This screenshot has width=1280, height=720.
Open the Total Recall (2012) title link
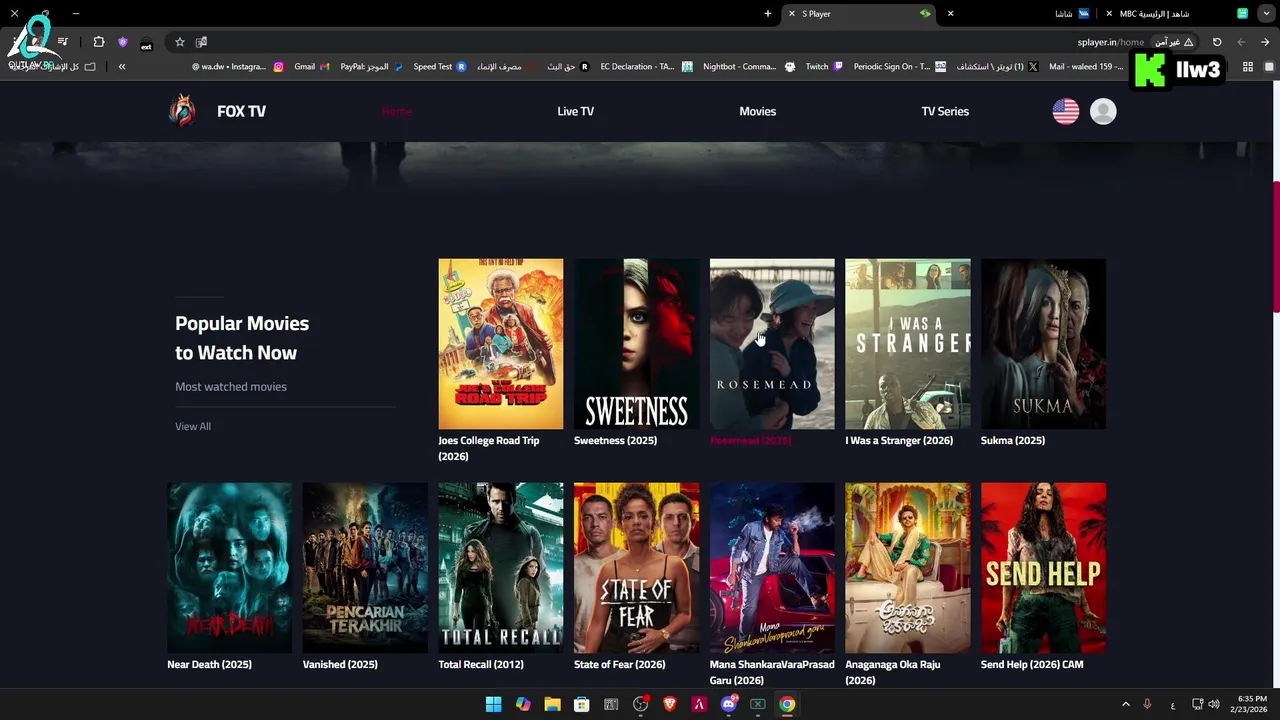pyautogui.click(x=480, y=664)
